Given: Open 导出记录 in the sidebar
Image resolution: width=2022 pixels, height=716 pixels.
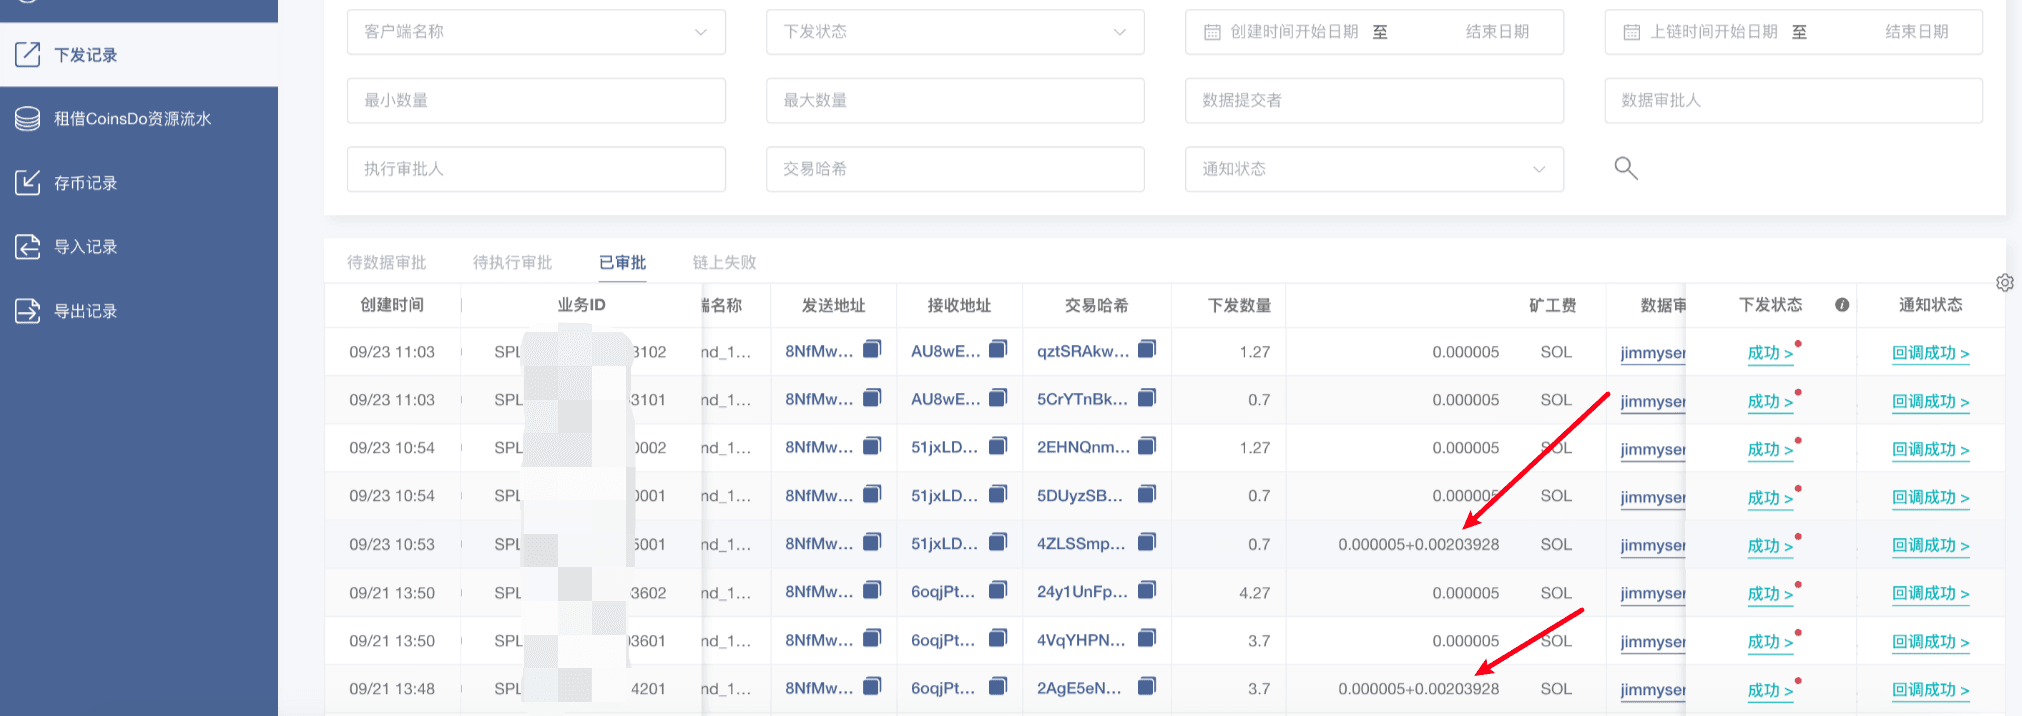Looking at the screenshot, I should pos(85,311).
